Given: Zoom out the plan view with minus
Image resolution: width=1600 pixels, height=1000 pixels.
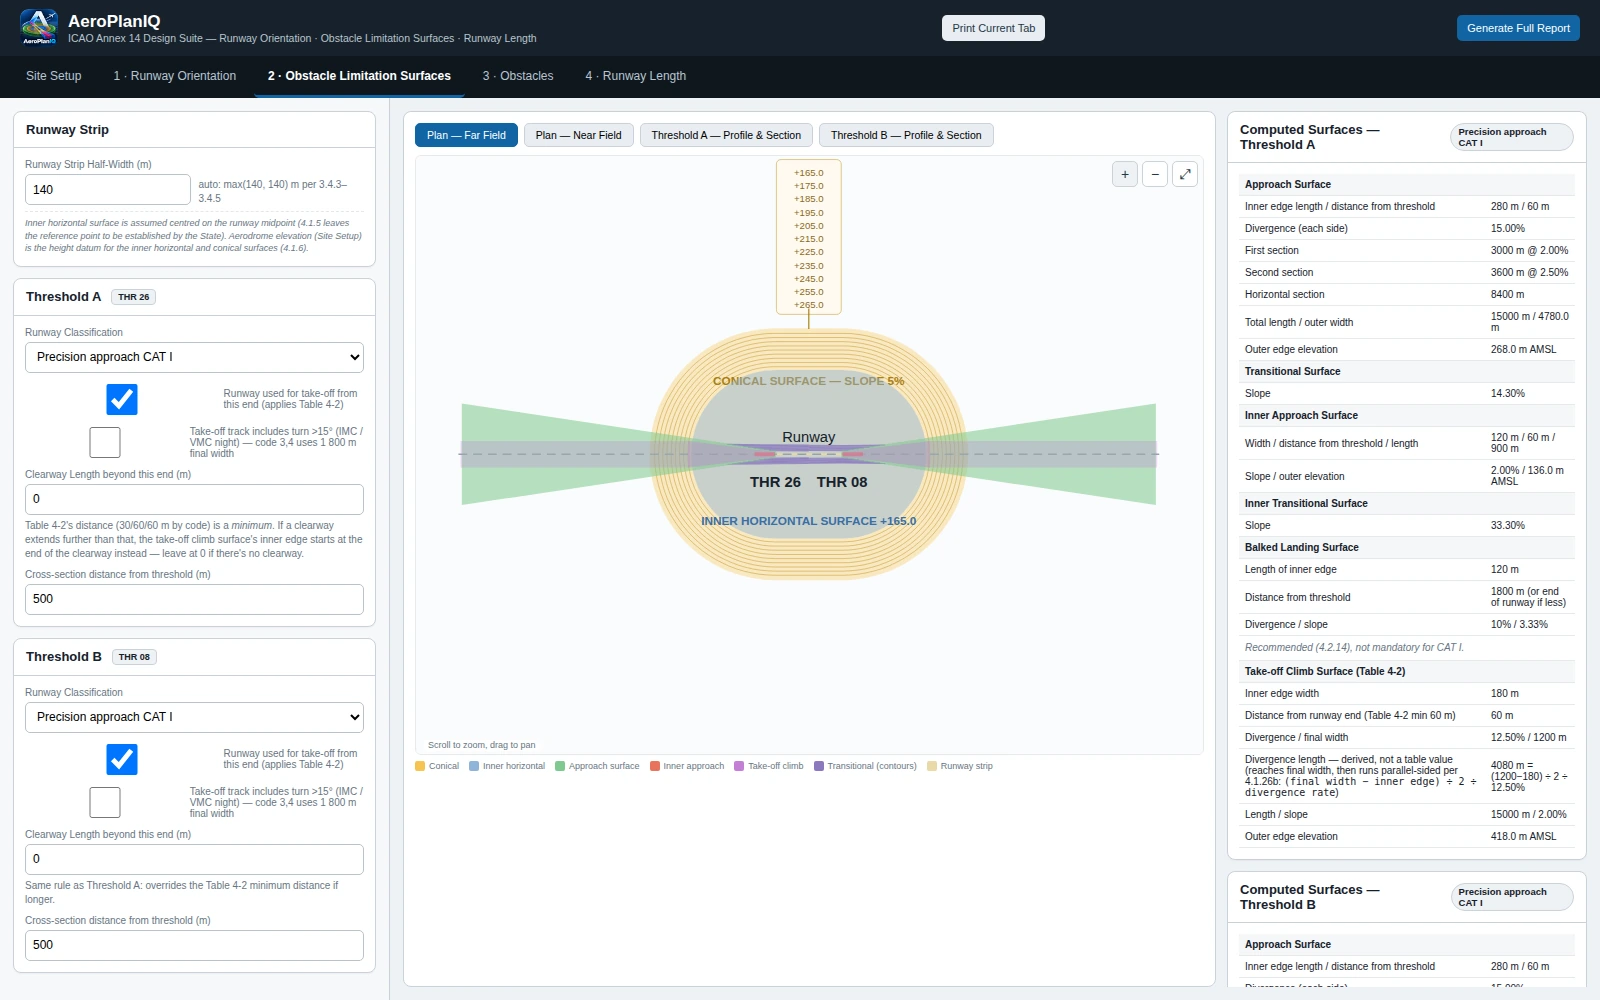Looking at the screenshot, I should click(1155, 174).
